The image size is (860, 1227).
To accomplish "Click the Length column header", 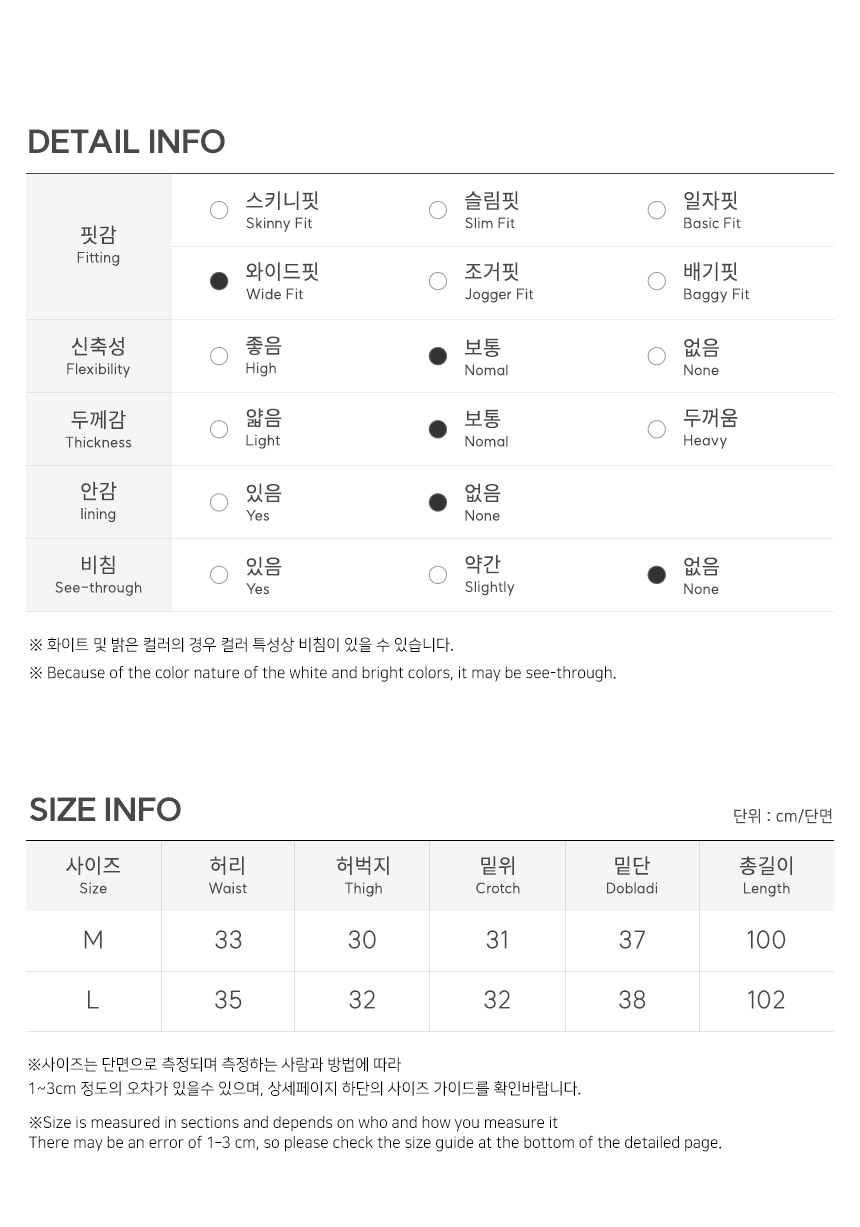I will [x=767, y=876].
